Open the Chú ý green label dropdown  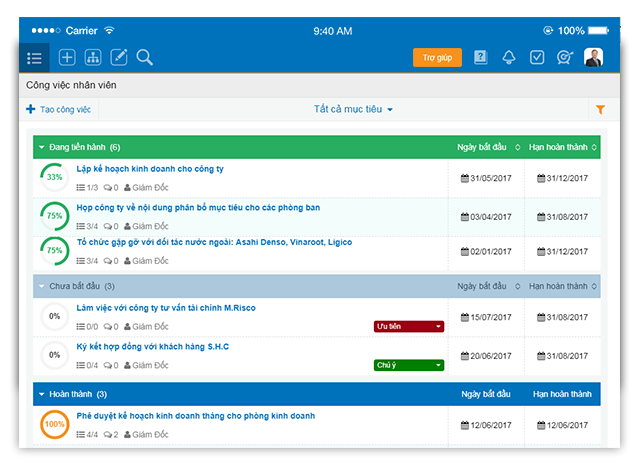click(408, 365)
